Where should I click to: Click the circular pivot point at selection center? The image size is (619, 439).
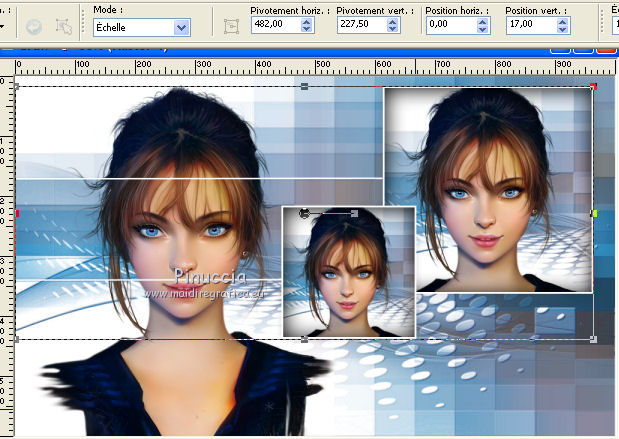tap(304, 214)
